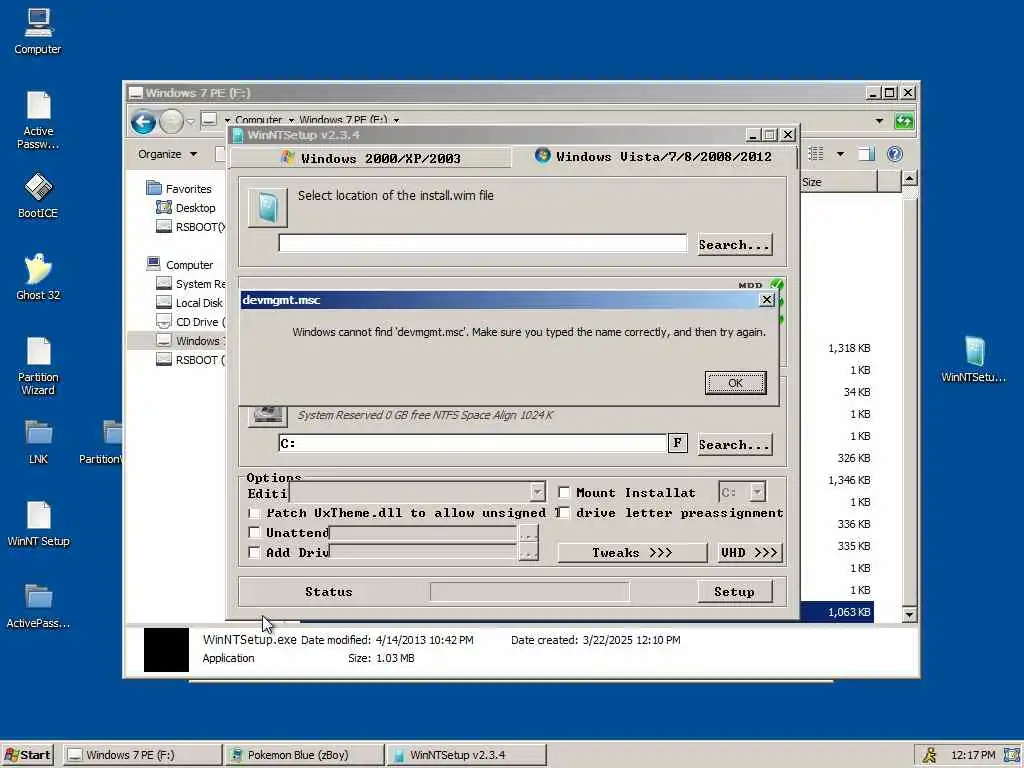The height and width of the screenshot is (768, 1024).
Task: Select the Active Password desktop icon
Action: pos(38,120)
